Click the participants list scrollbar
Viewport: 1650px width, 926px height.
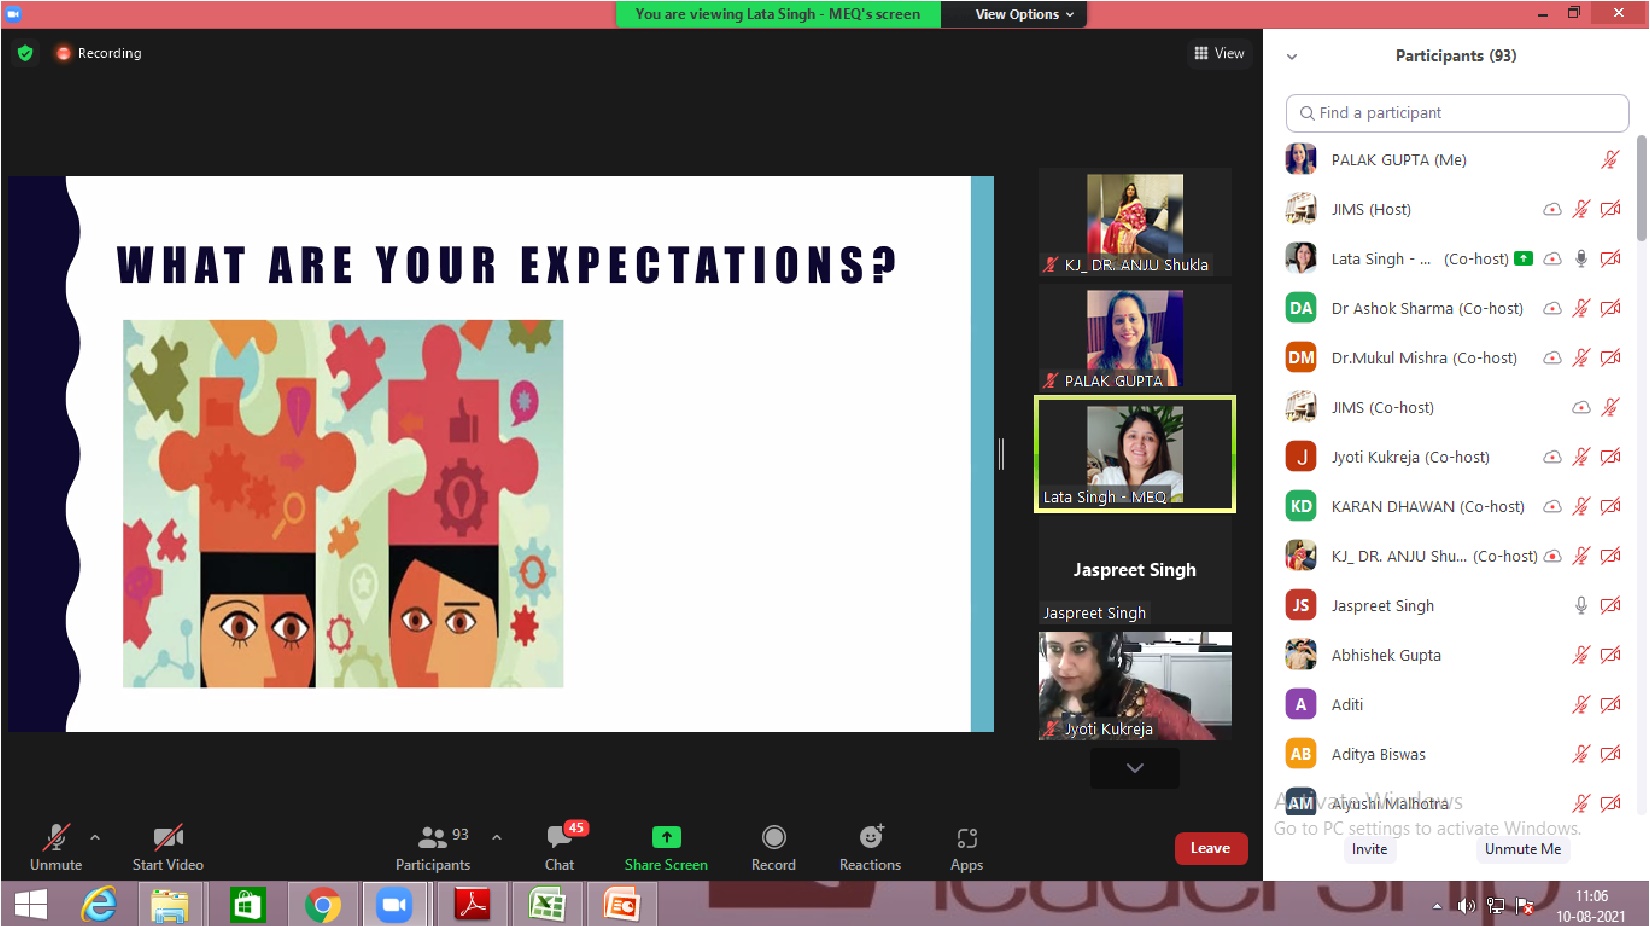1641,190
